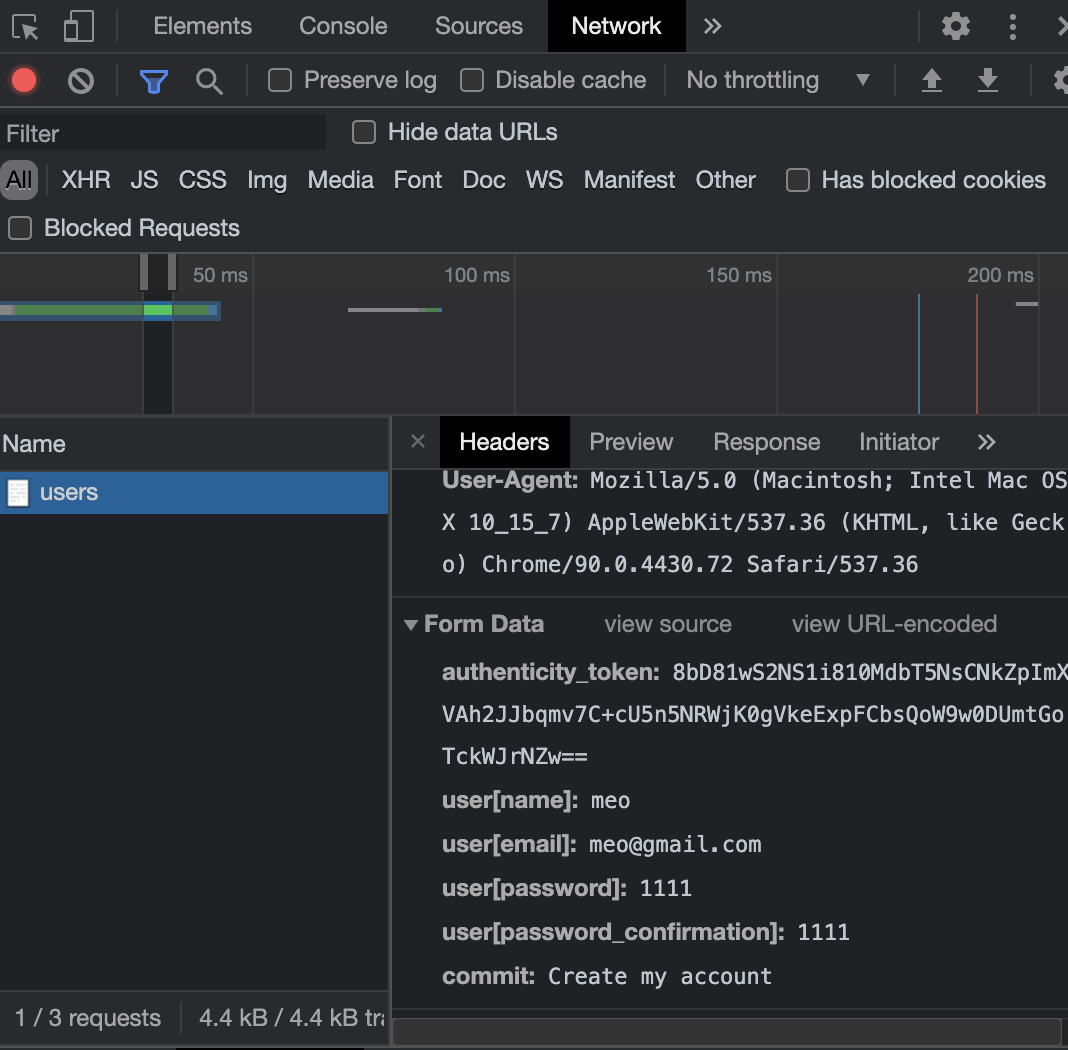The width and height of the screenshot is (1068, 1050).
Task: Click the timeline selection right handle
Action: point(172,272)
